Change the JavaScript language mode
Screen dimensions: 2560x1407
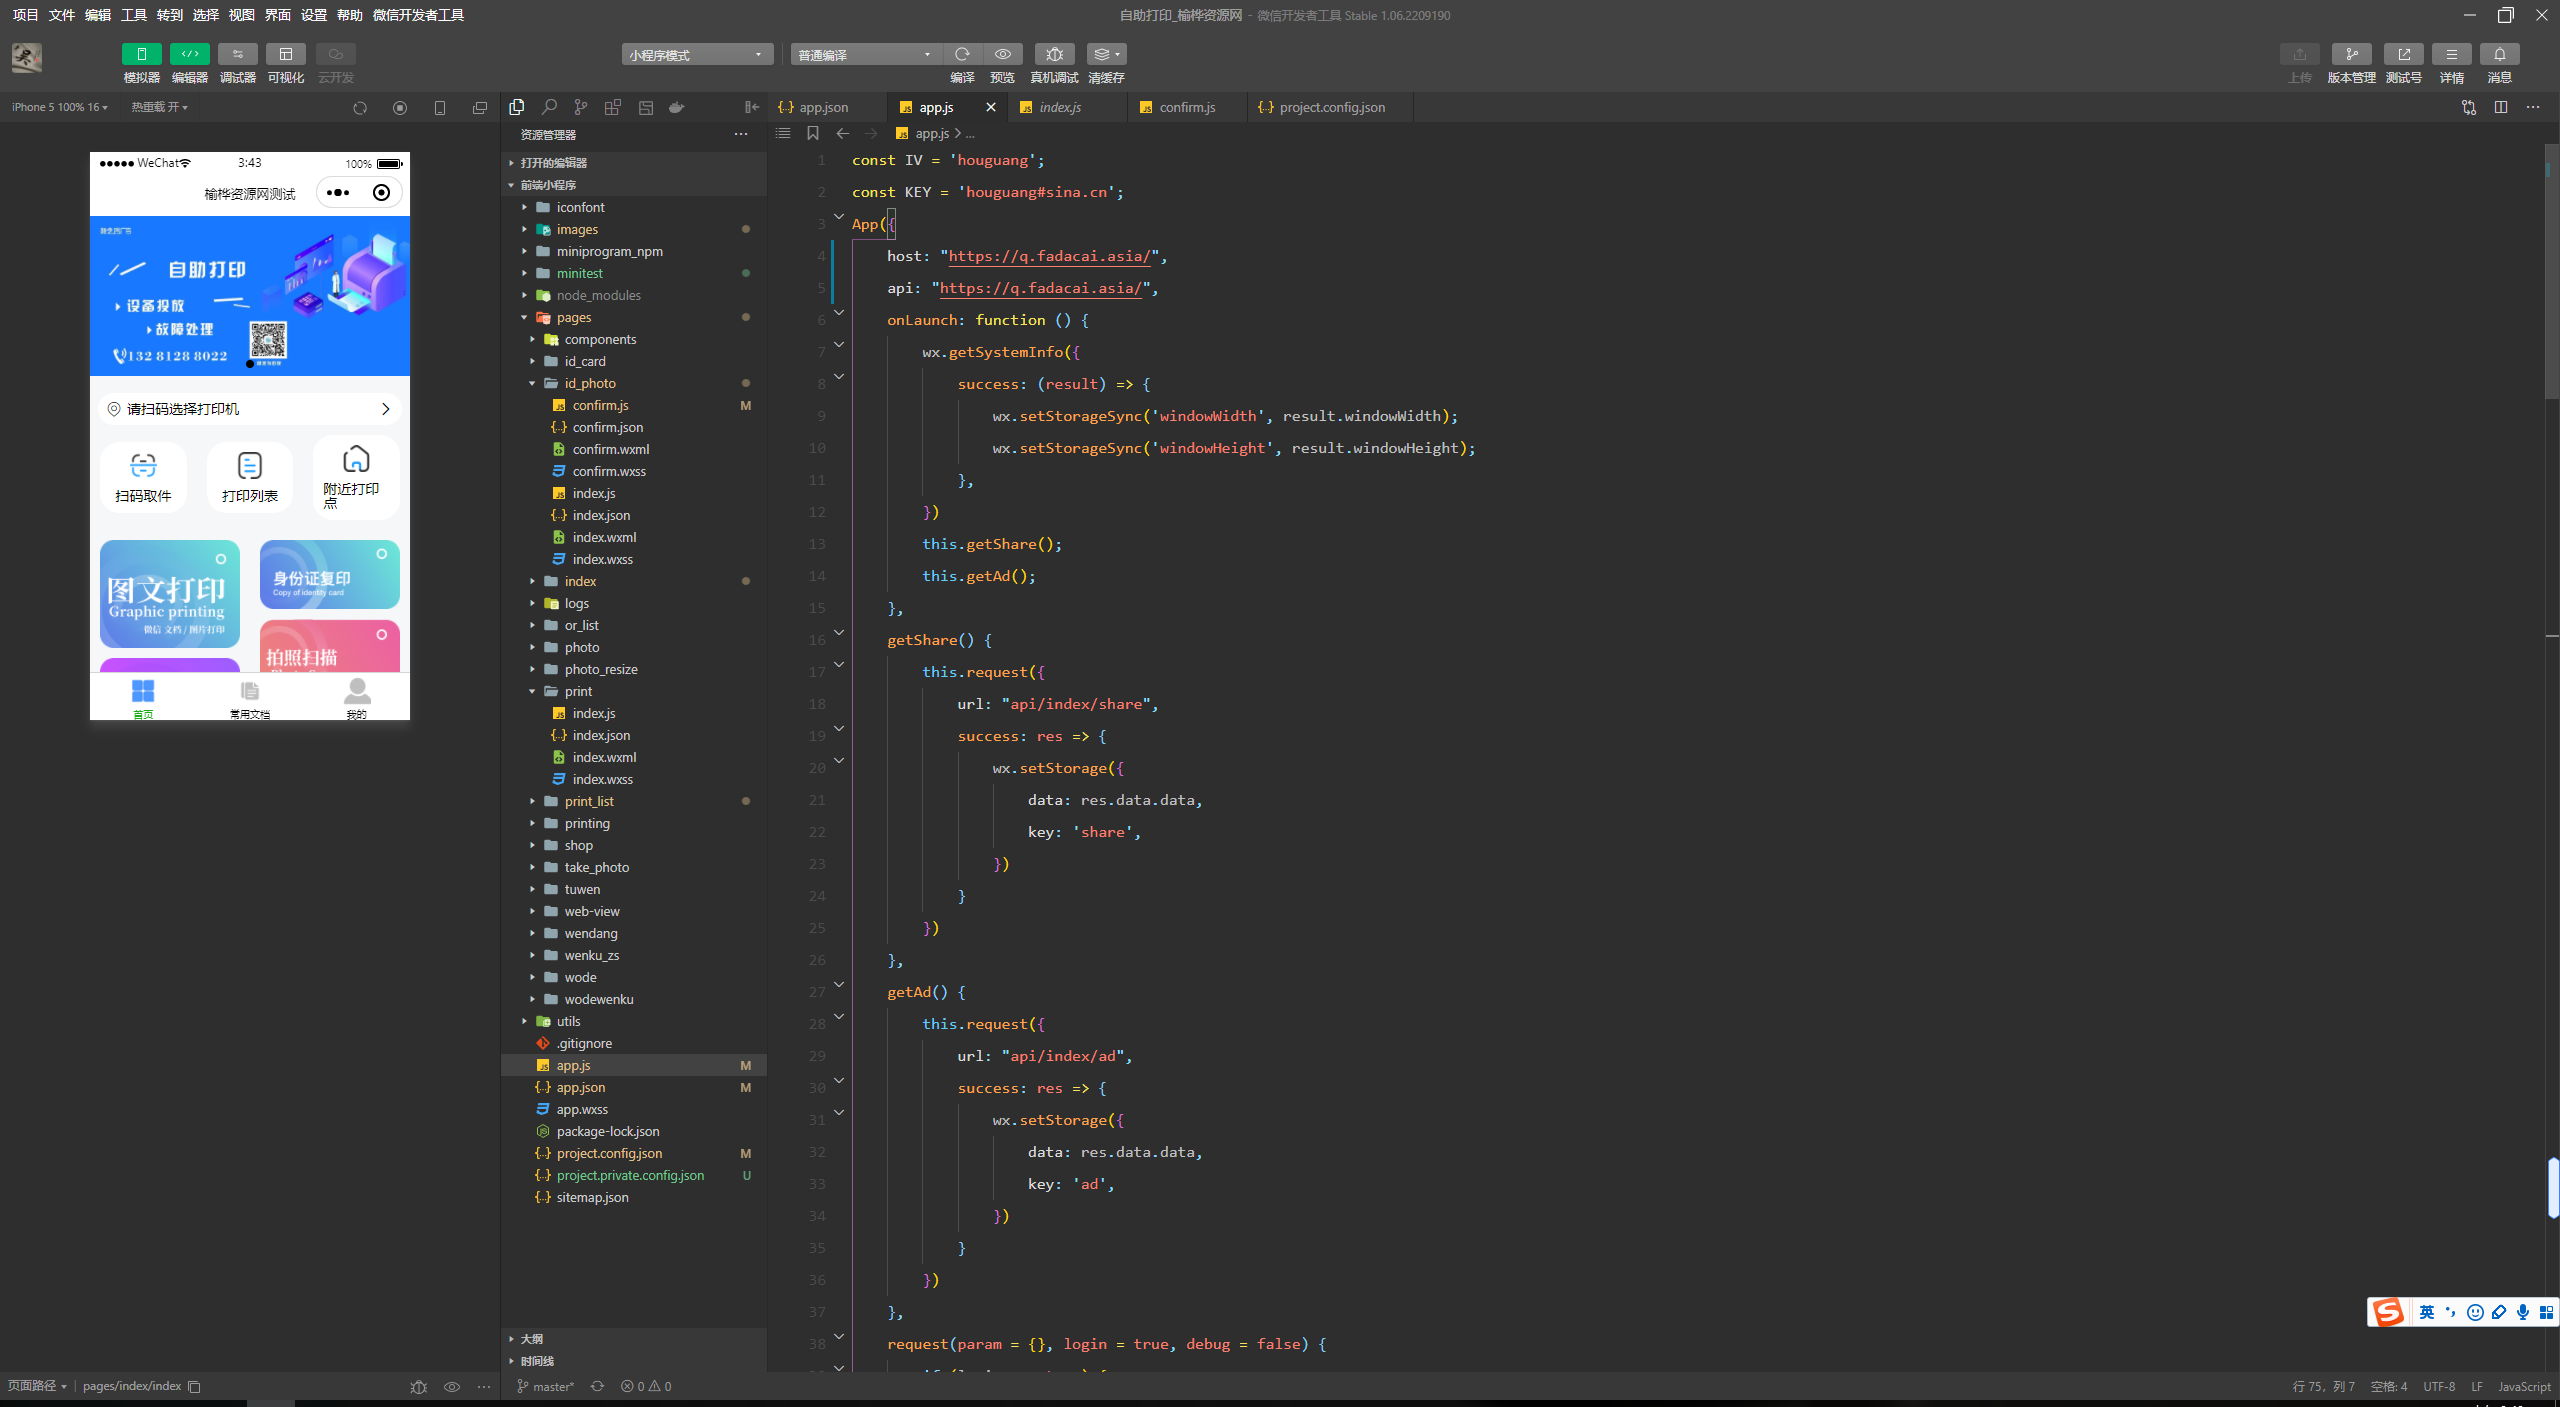pyautogui.click(x=2524, y=1386)
